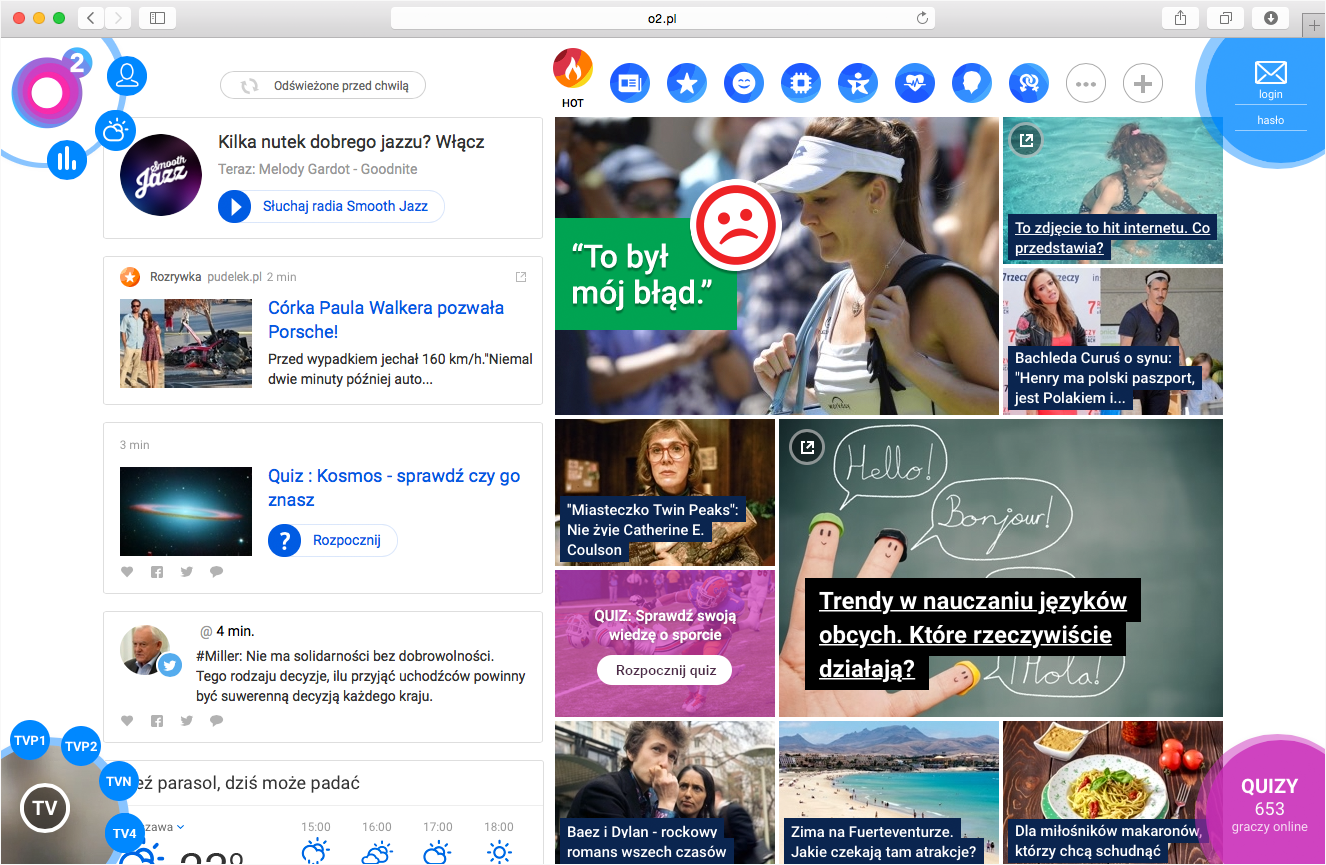Viewport: 1326px width, 865px height.
Task: Open the user profile bubble icon
Action: pyautogui.click(x=127, y=76)
